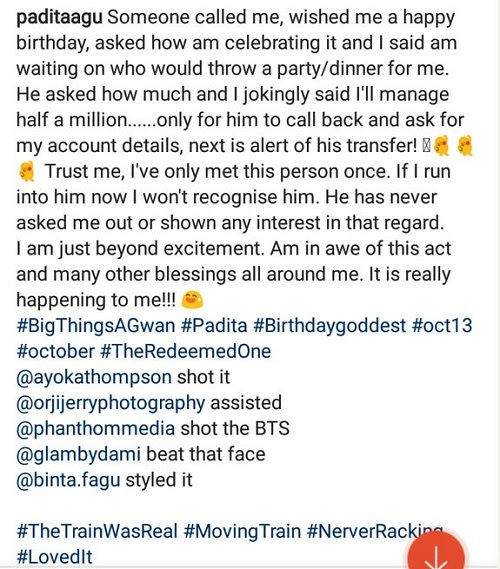
Task: Tap the #Birthdaygoddest hashtag
Action: (329, 326)
